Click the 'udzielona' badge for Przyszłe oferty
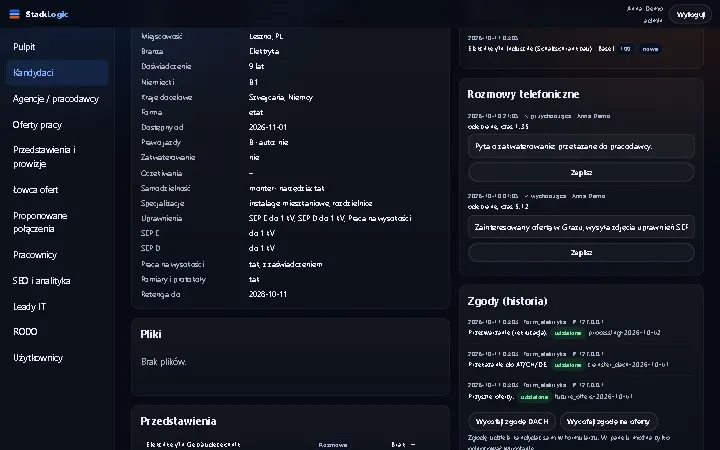This screenshot has height=450, width=720. [534, 397]
